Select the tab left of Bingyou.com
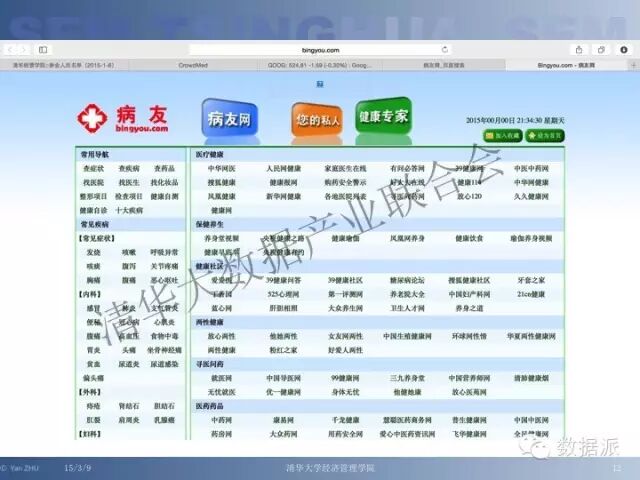The width and height of the screenshot is (640, 480). pyautogui.click(x=444, y=65)
